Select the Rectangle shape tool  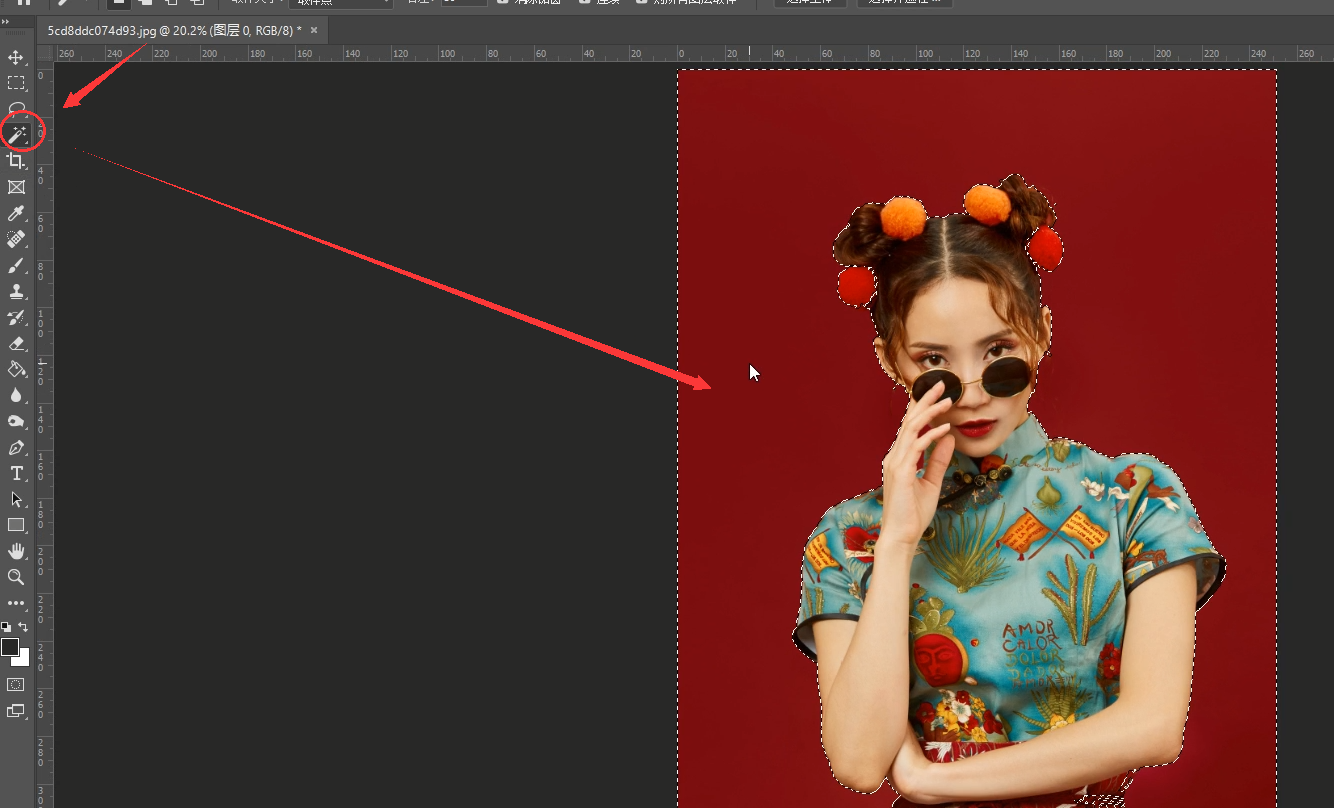[16, 525]
